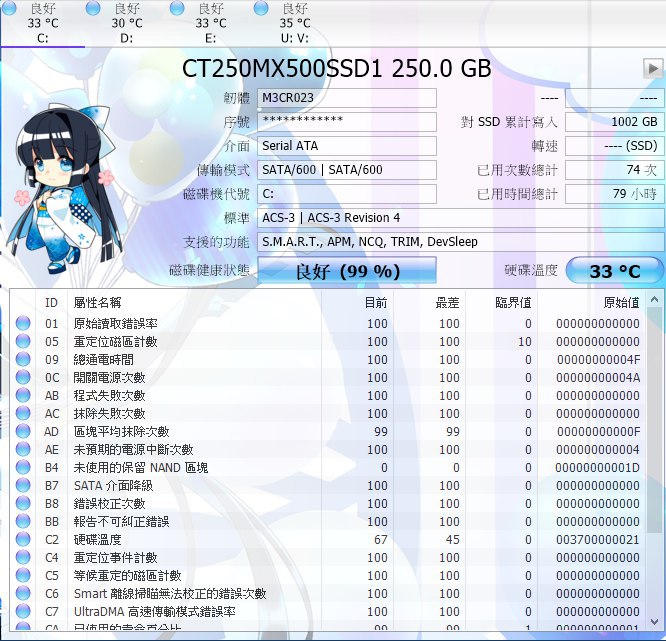Select the 未使用的保留 NAND 區塊 attribute name
Viewport: 666px width, 641px height.
click(141, 468)
